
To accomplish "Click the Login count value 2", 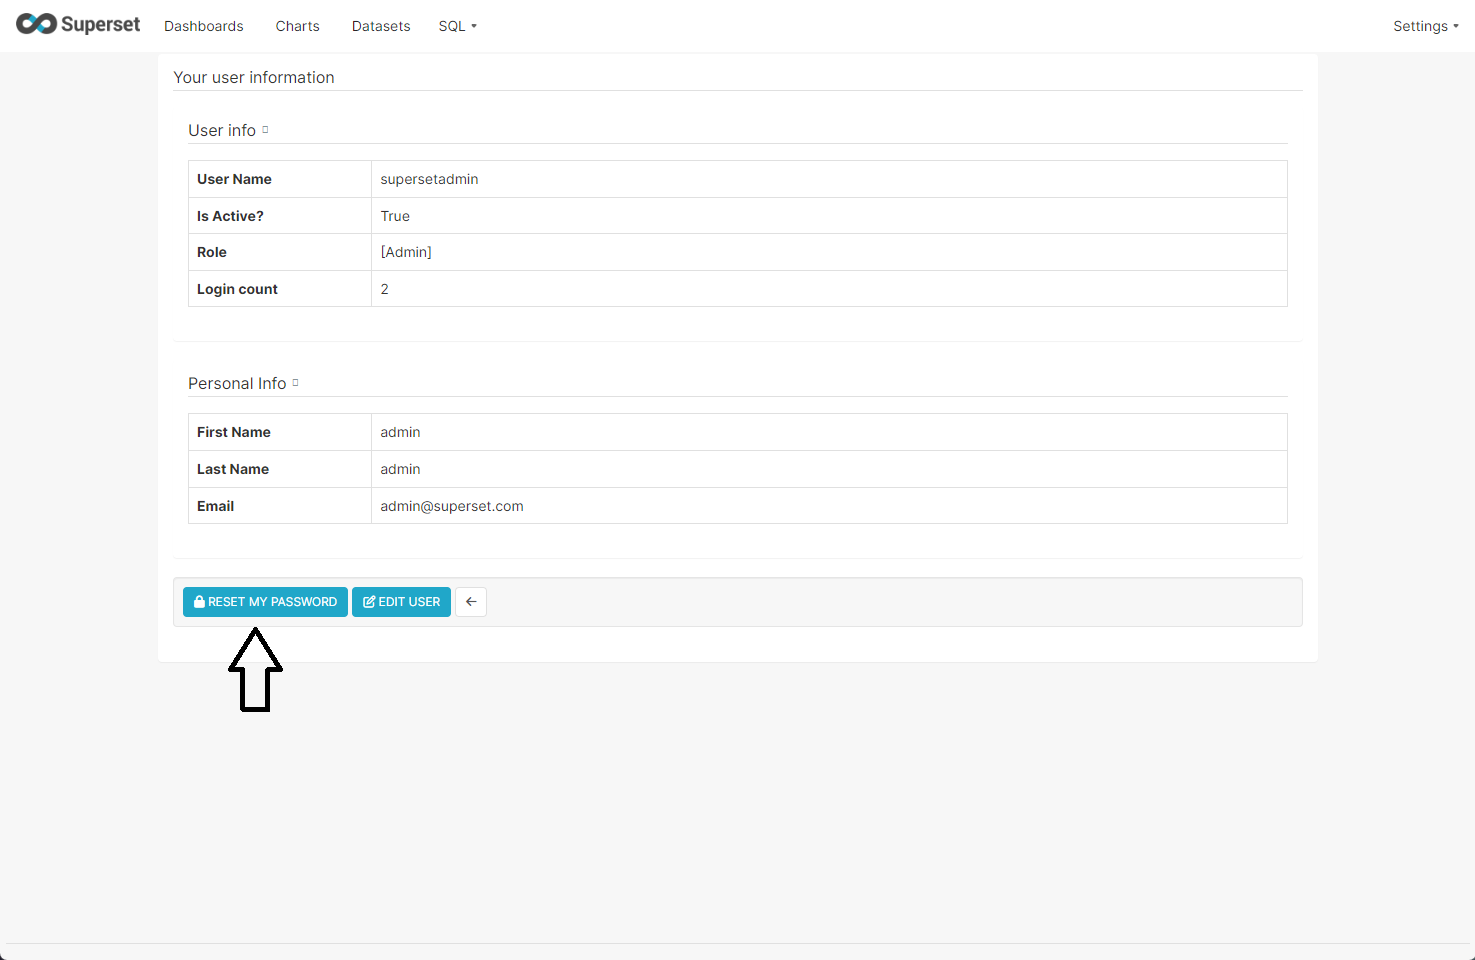I will (384, 289).
